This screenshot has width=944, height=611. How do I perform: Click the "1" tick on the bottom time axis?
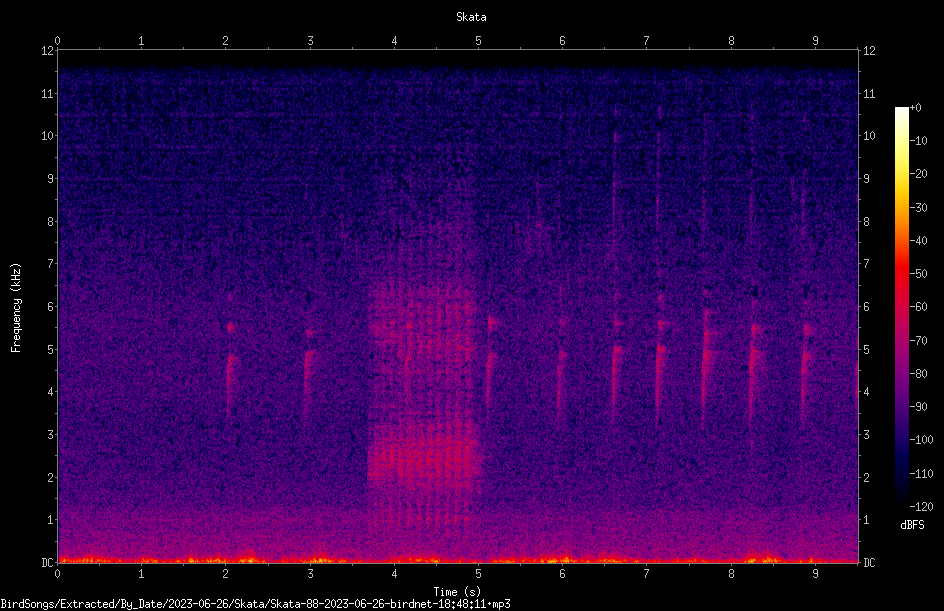[x=141, y=574]
